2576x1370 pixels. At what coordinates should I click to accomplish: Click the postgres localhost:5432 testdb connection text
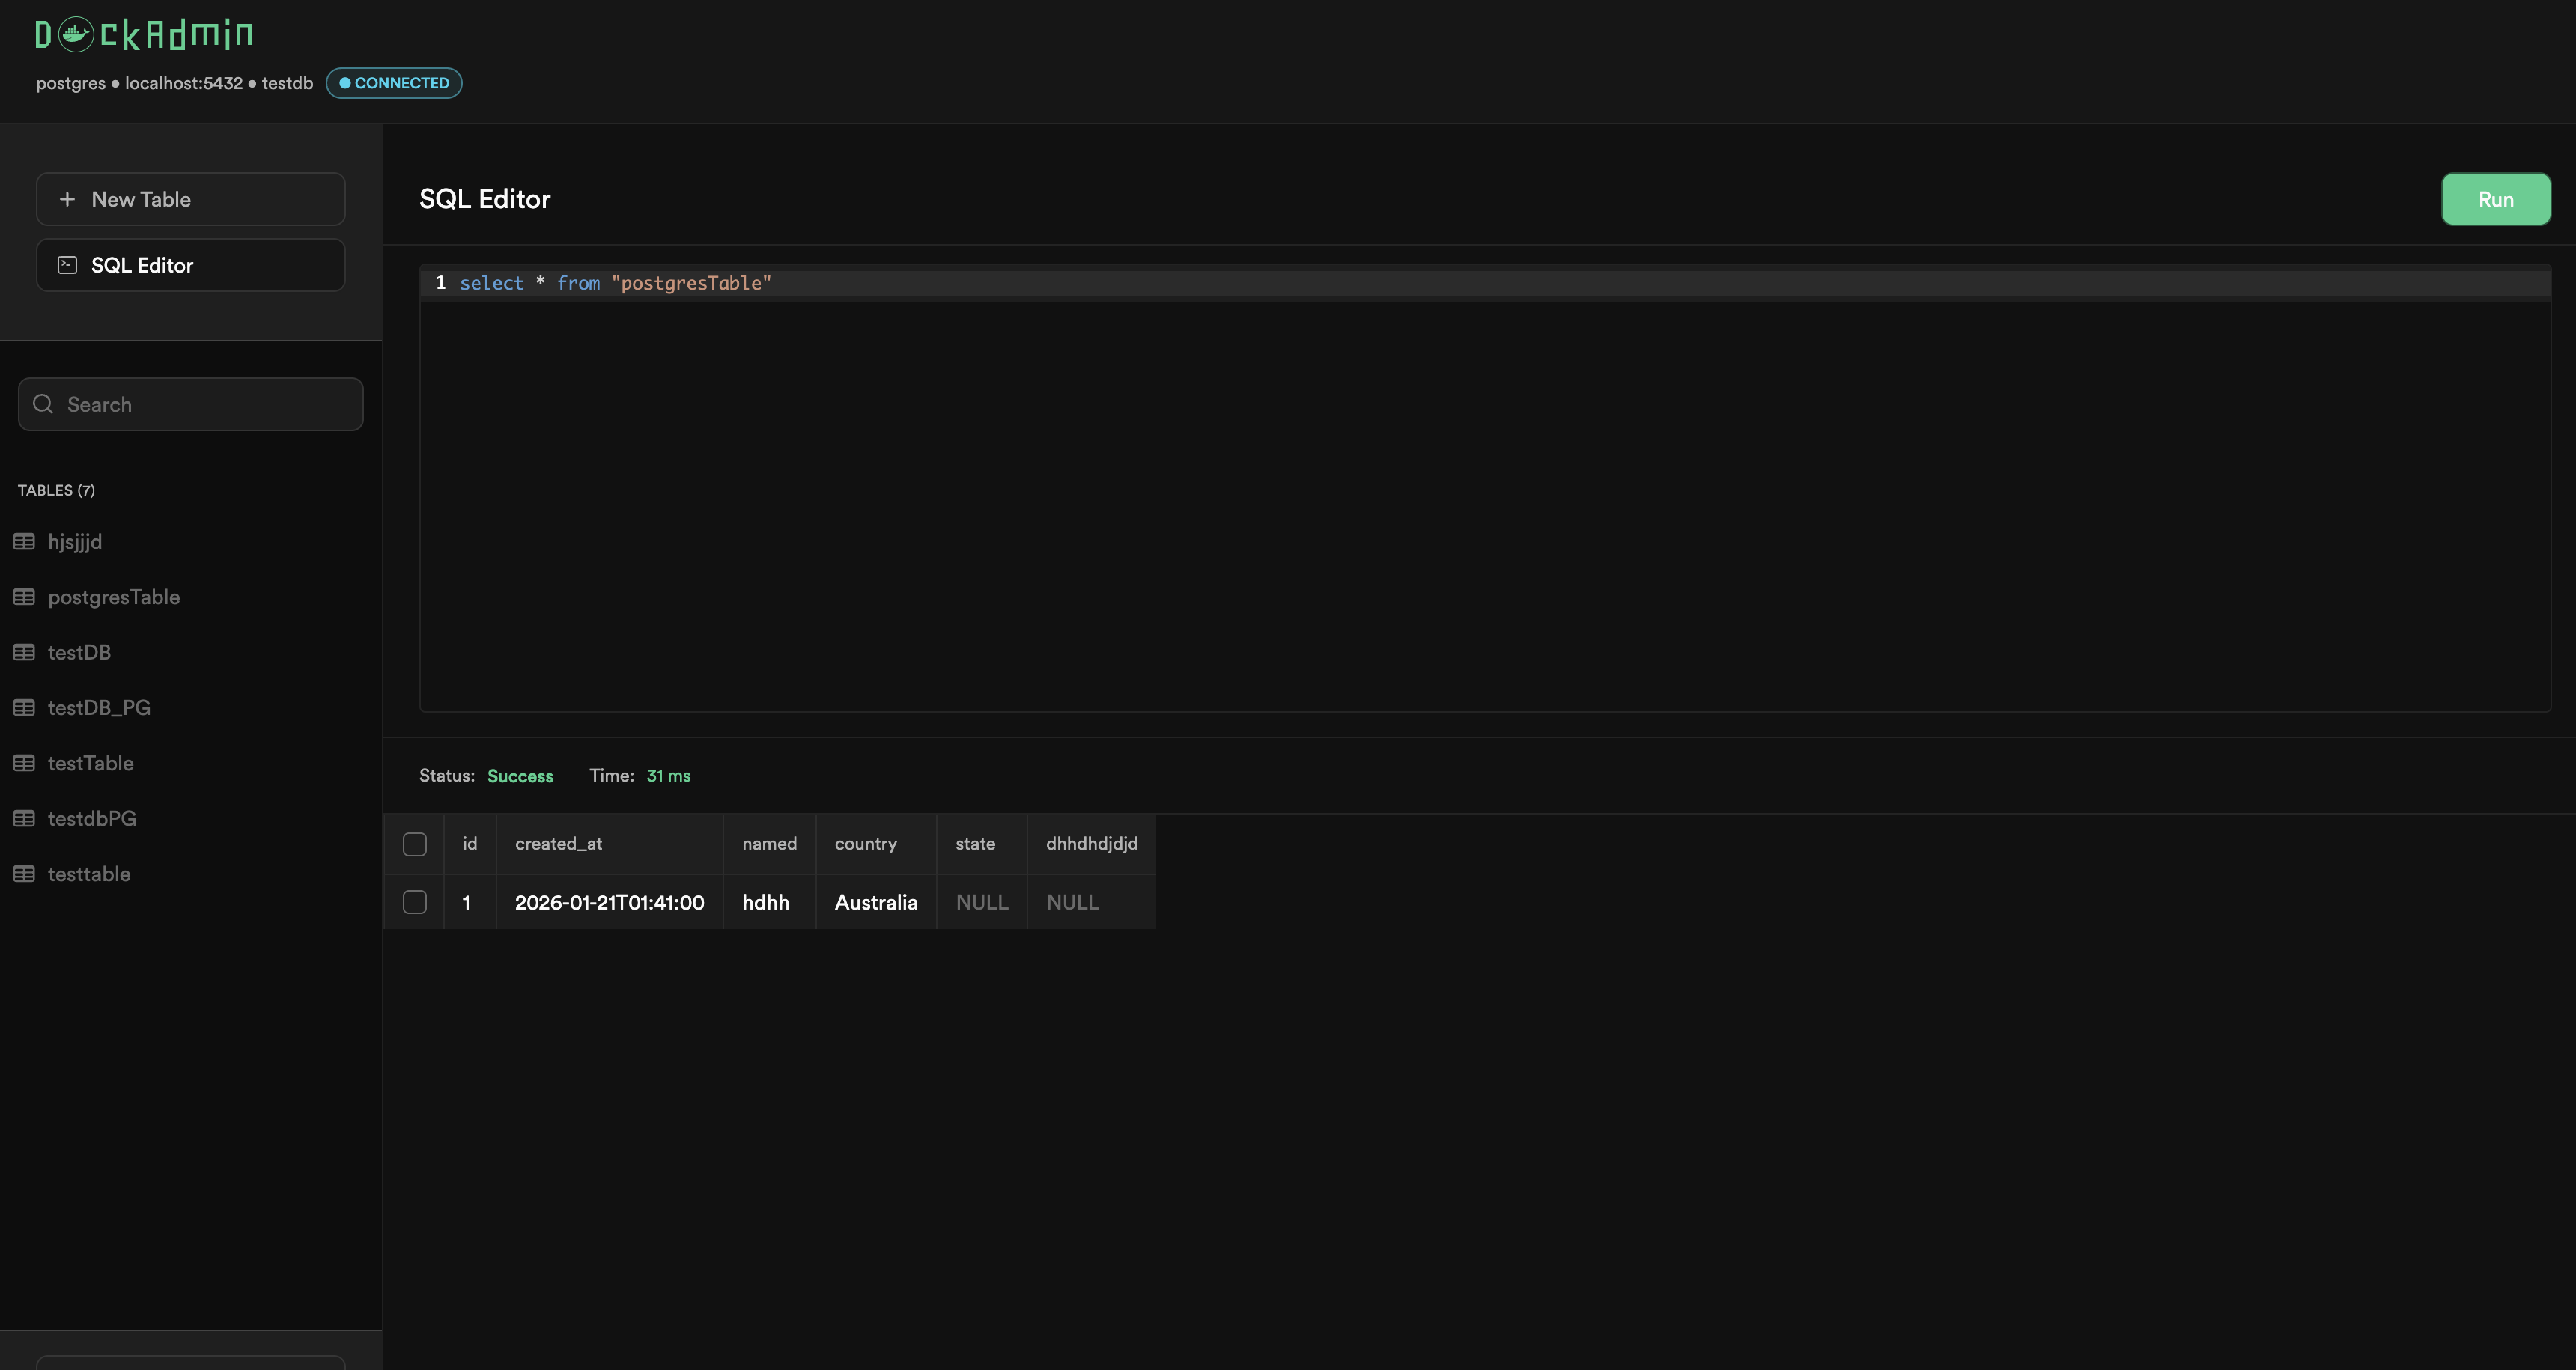click(x=175, y=83)
